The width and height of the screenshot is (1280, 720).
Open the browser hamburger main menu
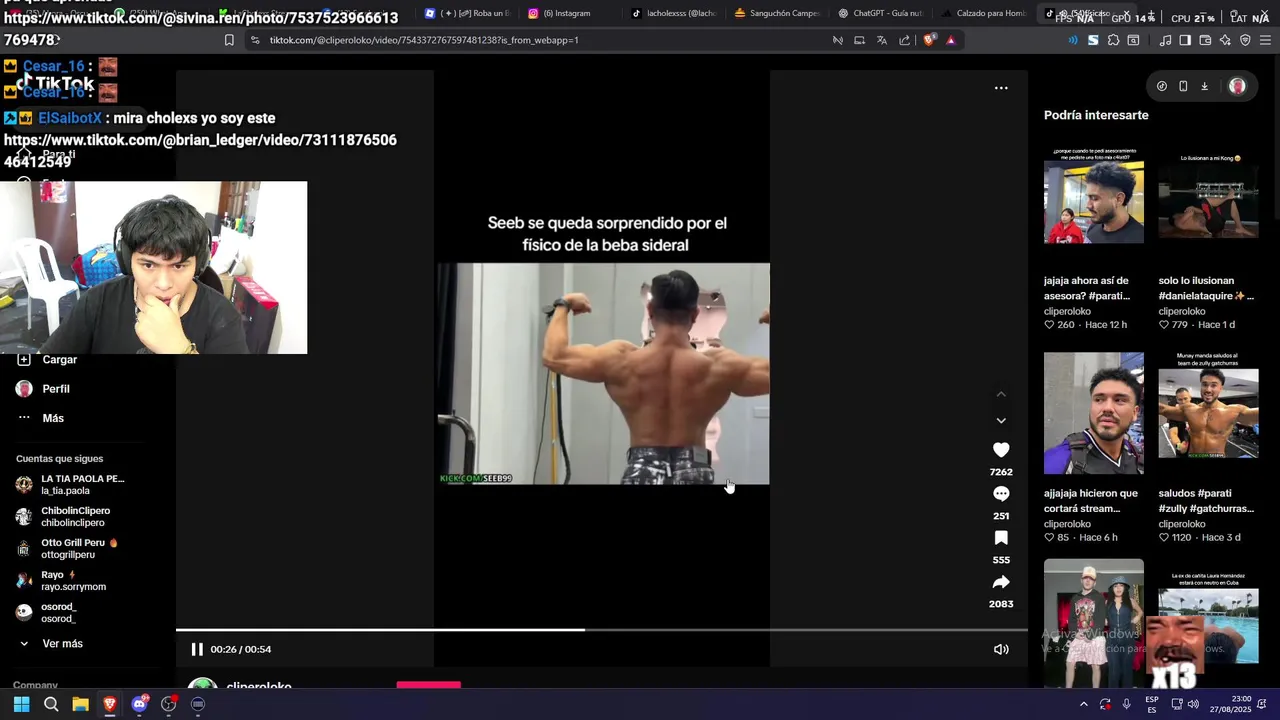point(1265,40)
